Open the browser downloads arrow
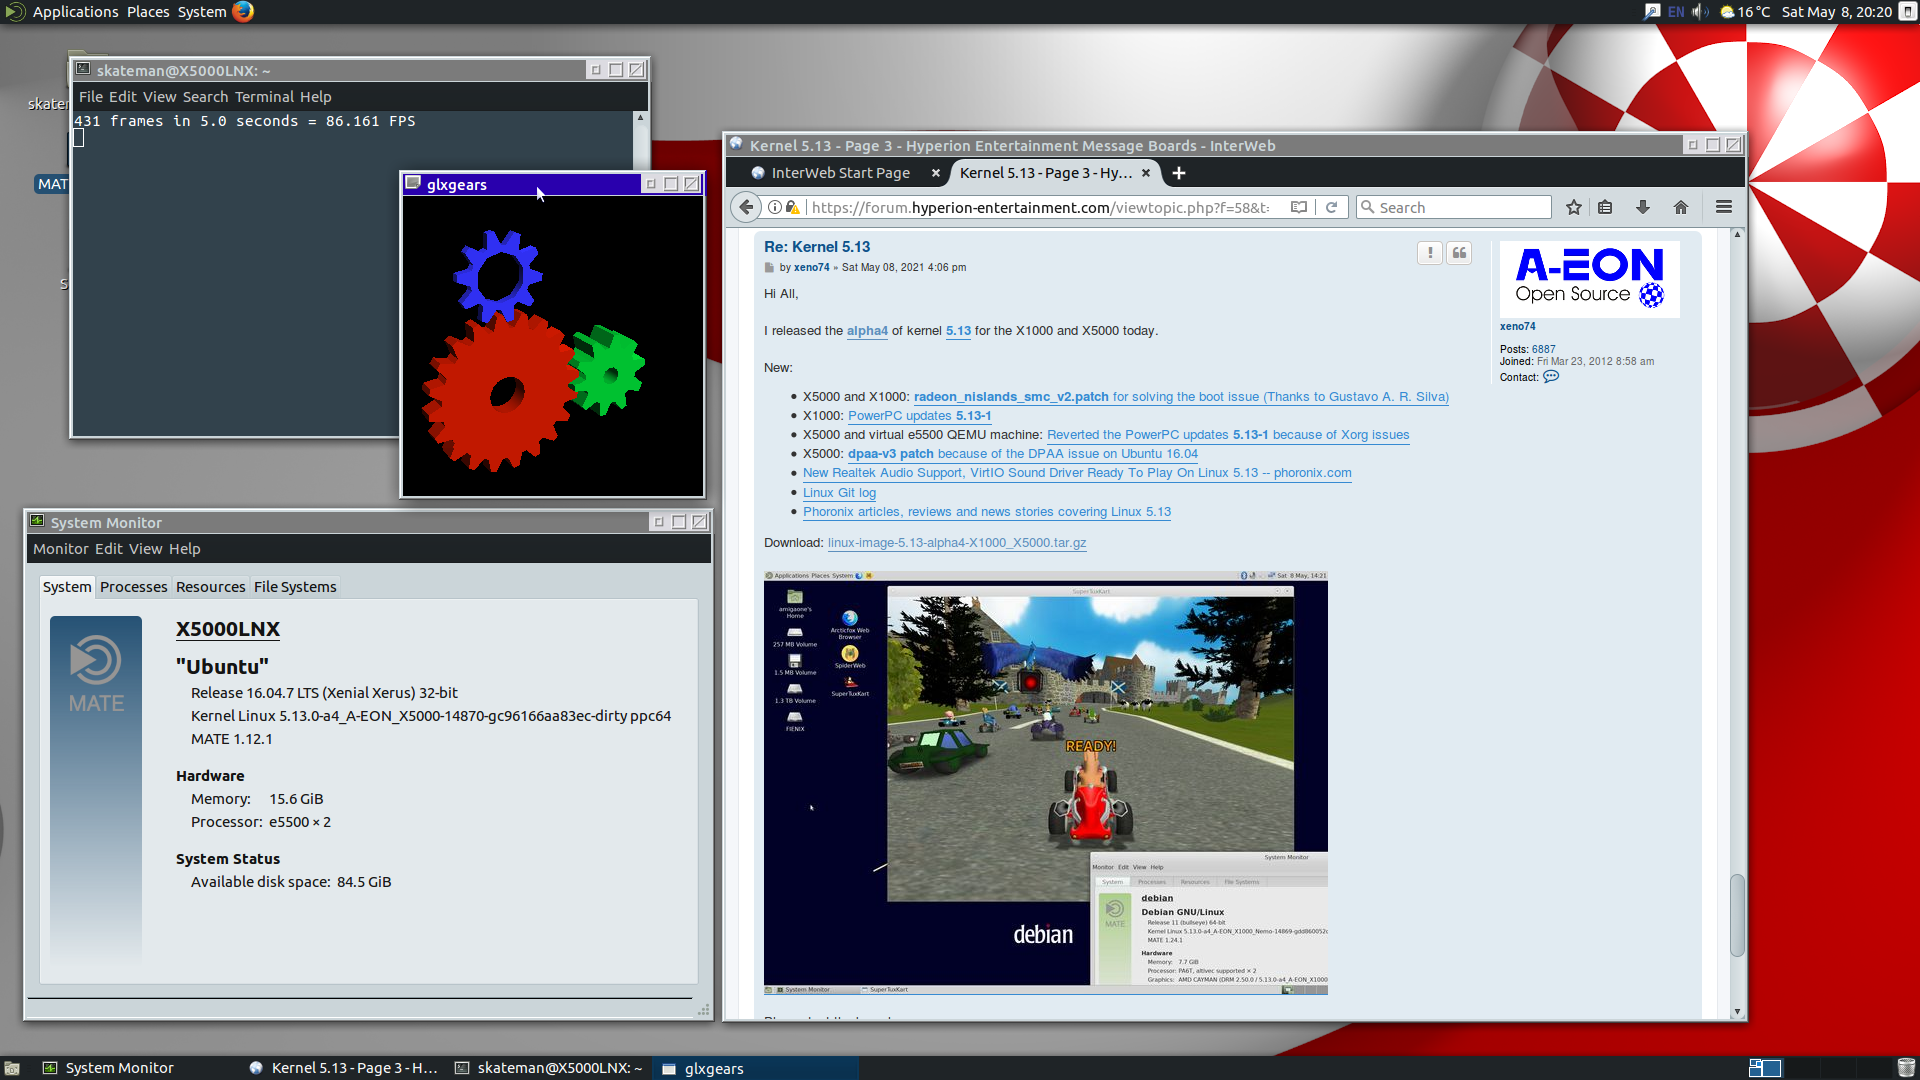The height and width of the screenshot is (1080, 1920). [x=1642, y=207]
